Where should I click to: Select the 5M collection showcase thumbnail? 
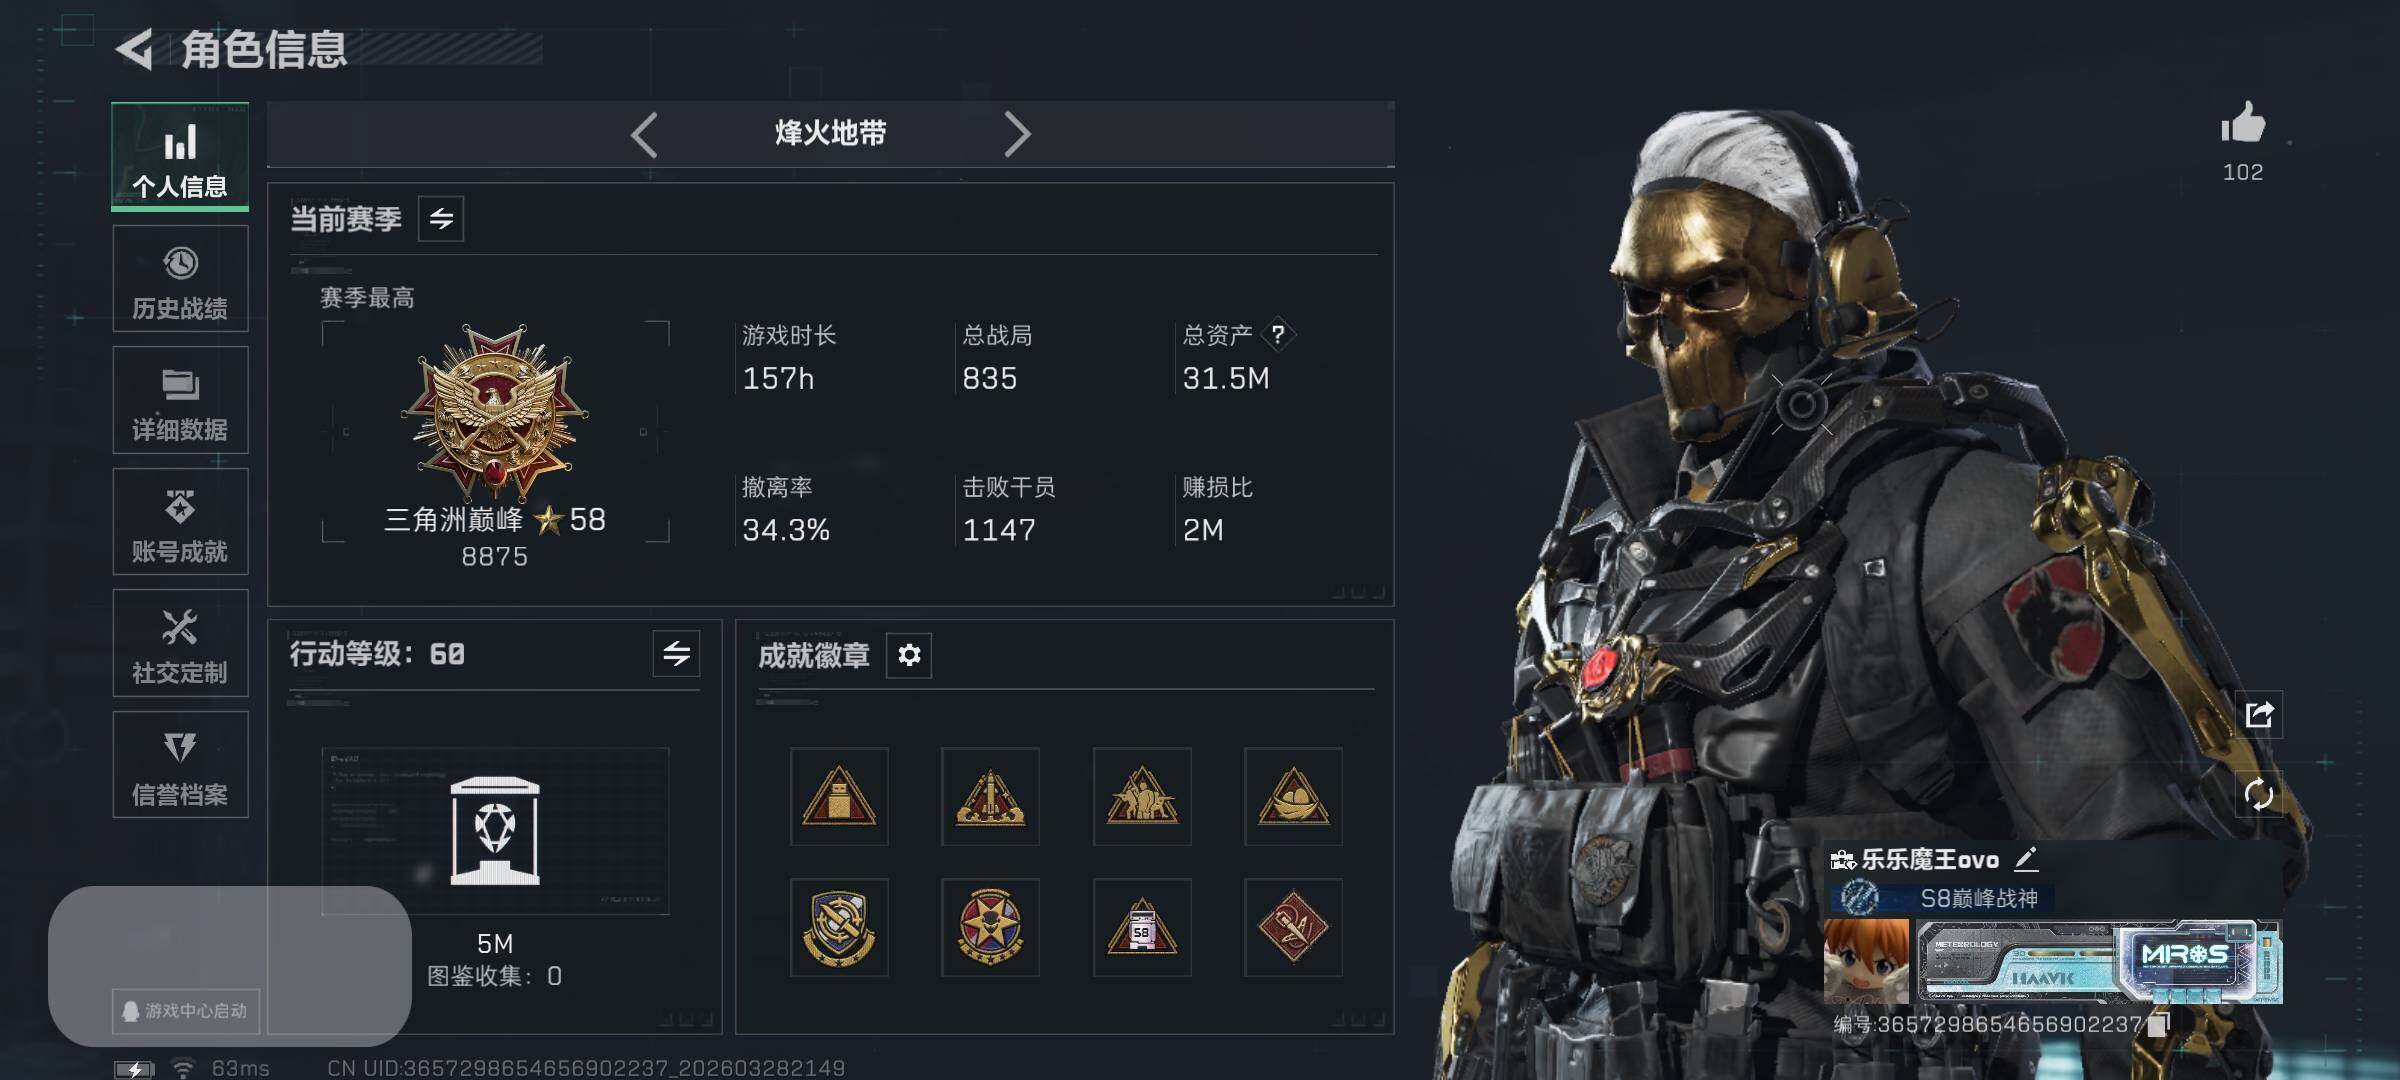[495, 831]
